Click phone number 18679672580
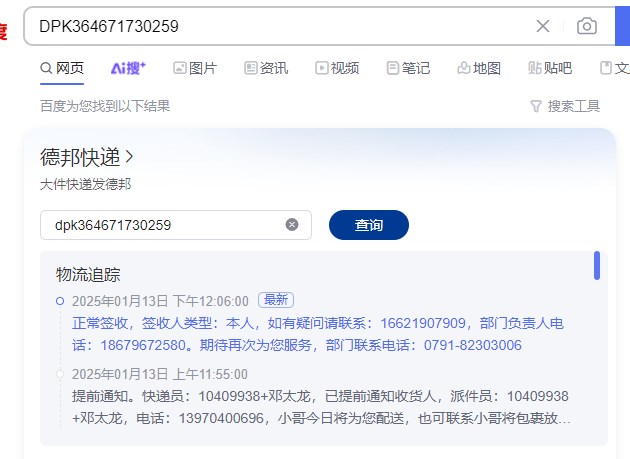The height and width of the screenshot is (459, 630). pos(143,345)
